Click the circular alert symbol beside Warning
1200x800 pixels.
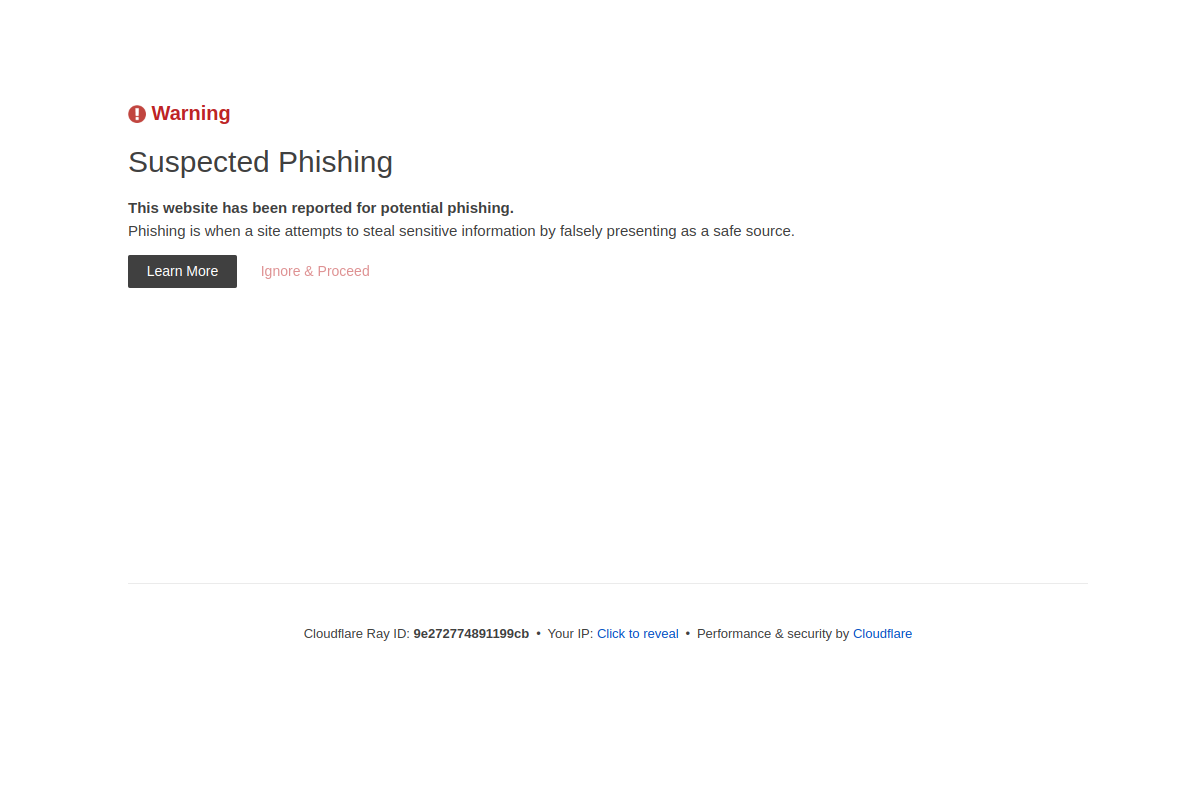(136, 113)
